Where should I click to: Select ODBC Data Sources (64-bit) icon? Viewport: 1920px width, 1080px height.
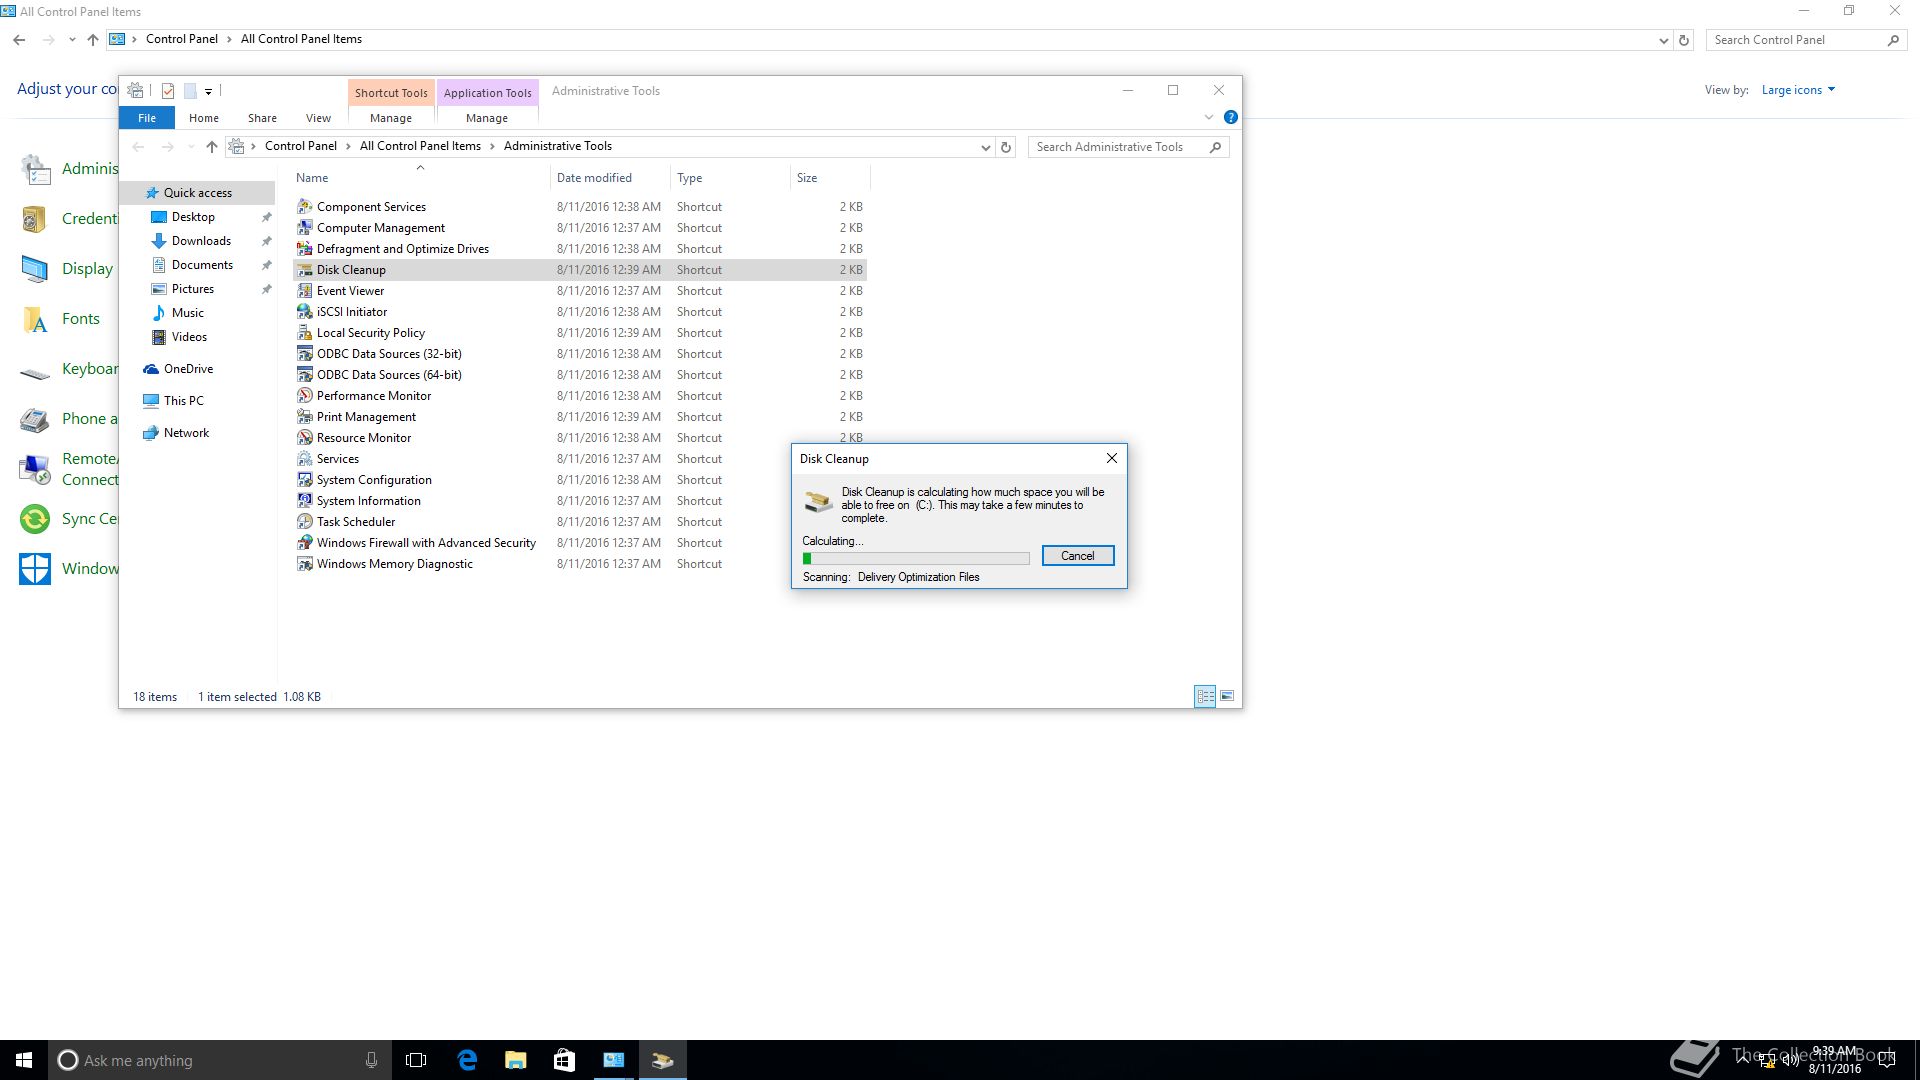tap(305, 374)
